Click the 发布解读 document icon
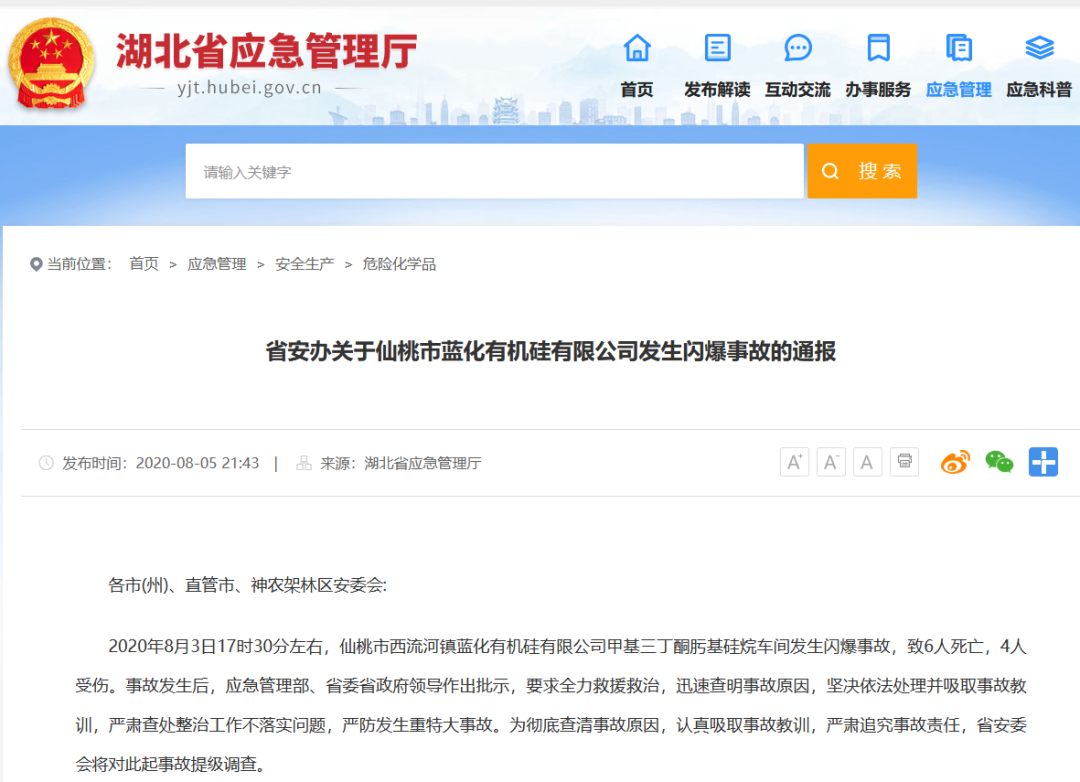The height and width of the screenshot is (782, 1080). pyautogui.click(x=717, y=47)
